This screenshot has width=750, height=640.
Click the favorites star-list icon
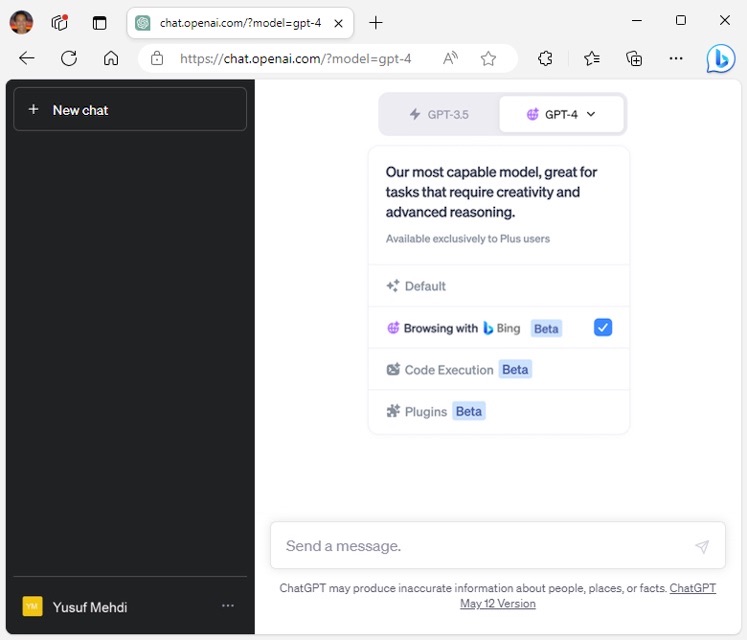tap(592, 59)
